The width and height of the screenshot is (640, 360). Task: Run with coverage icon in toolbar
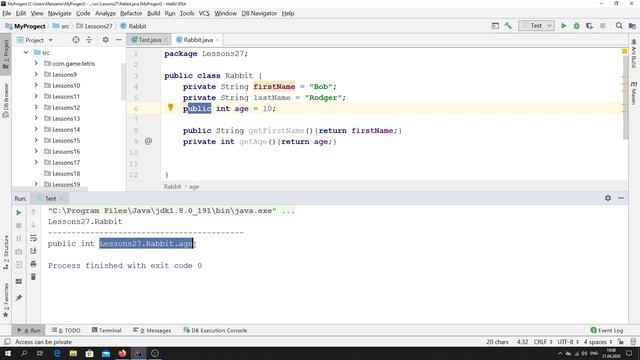(589, 26)
